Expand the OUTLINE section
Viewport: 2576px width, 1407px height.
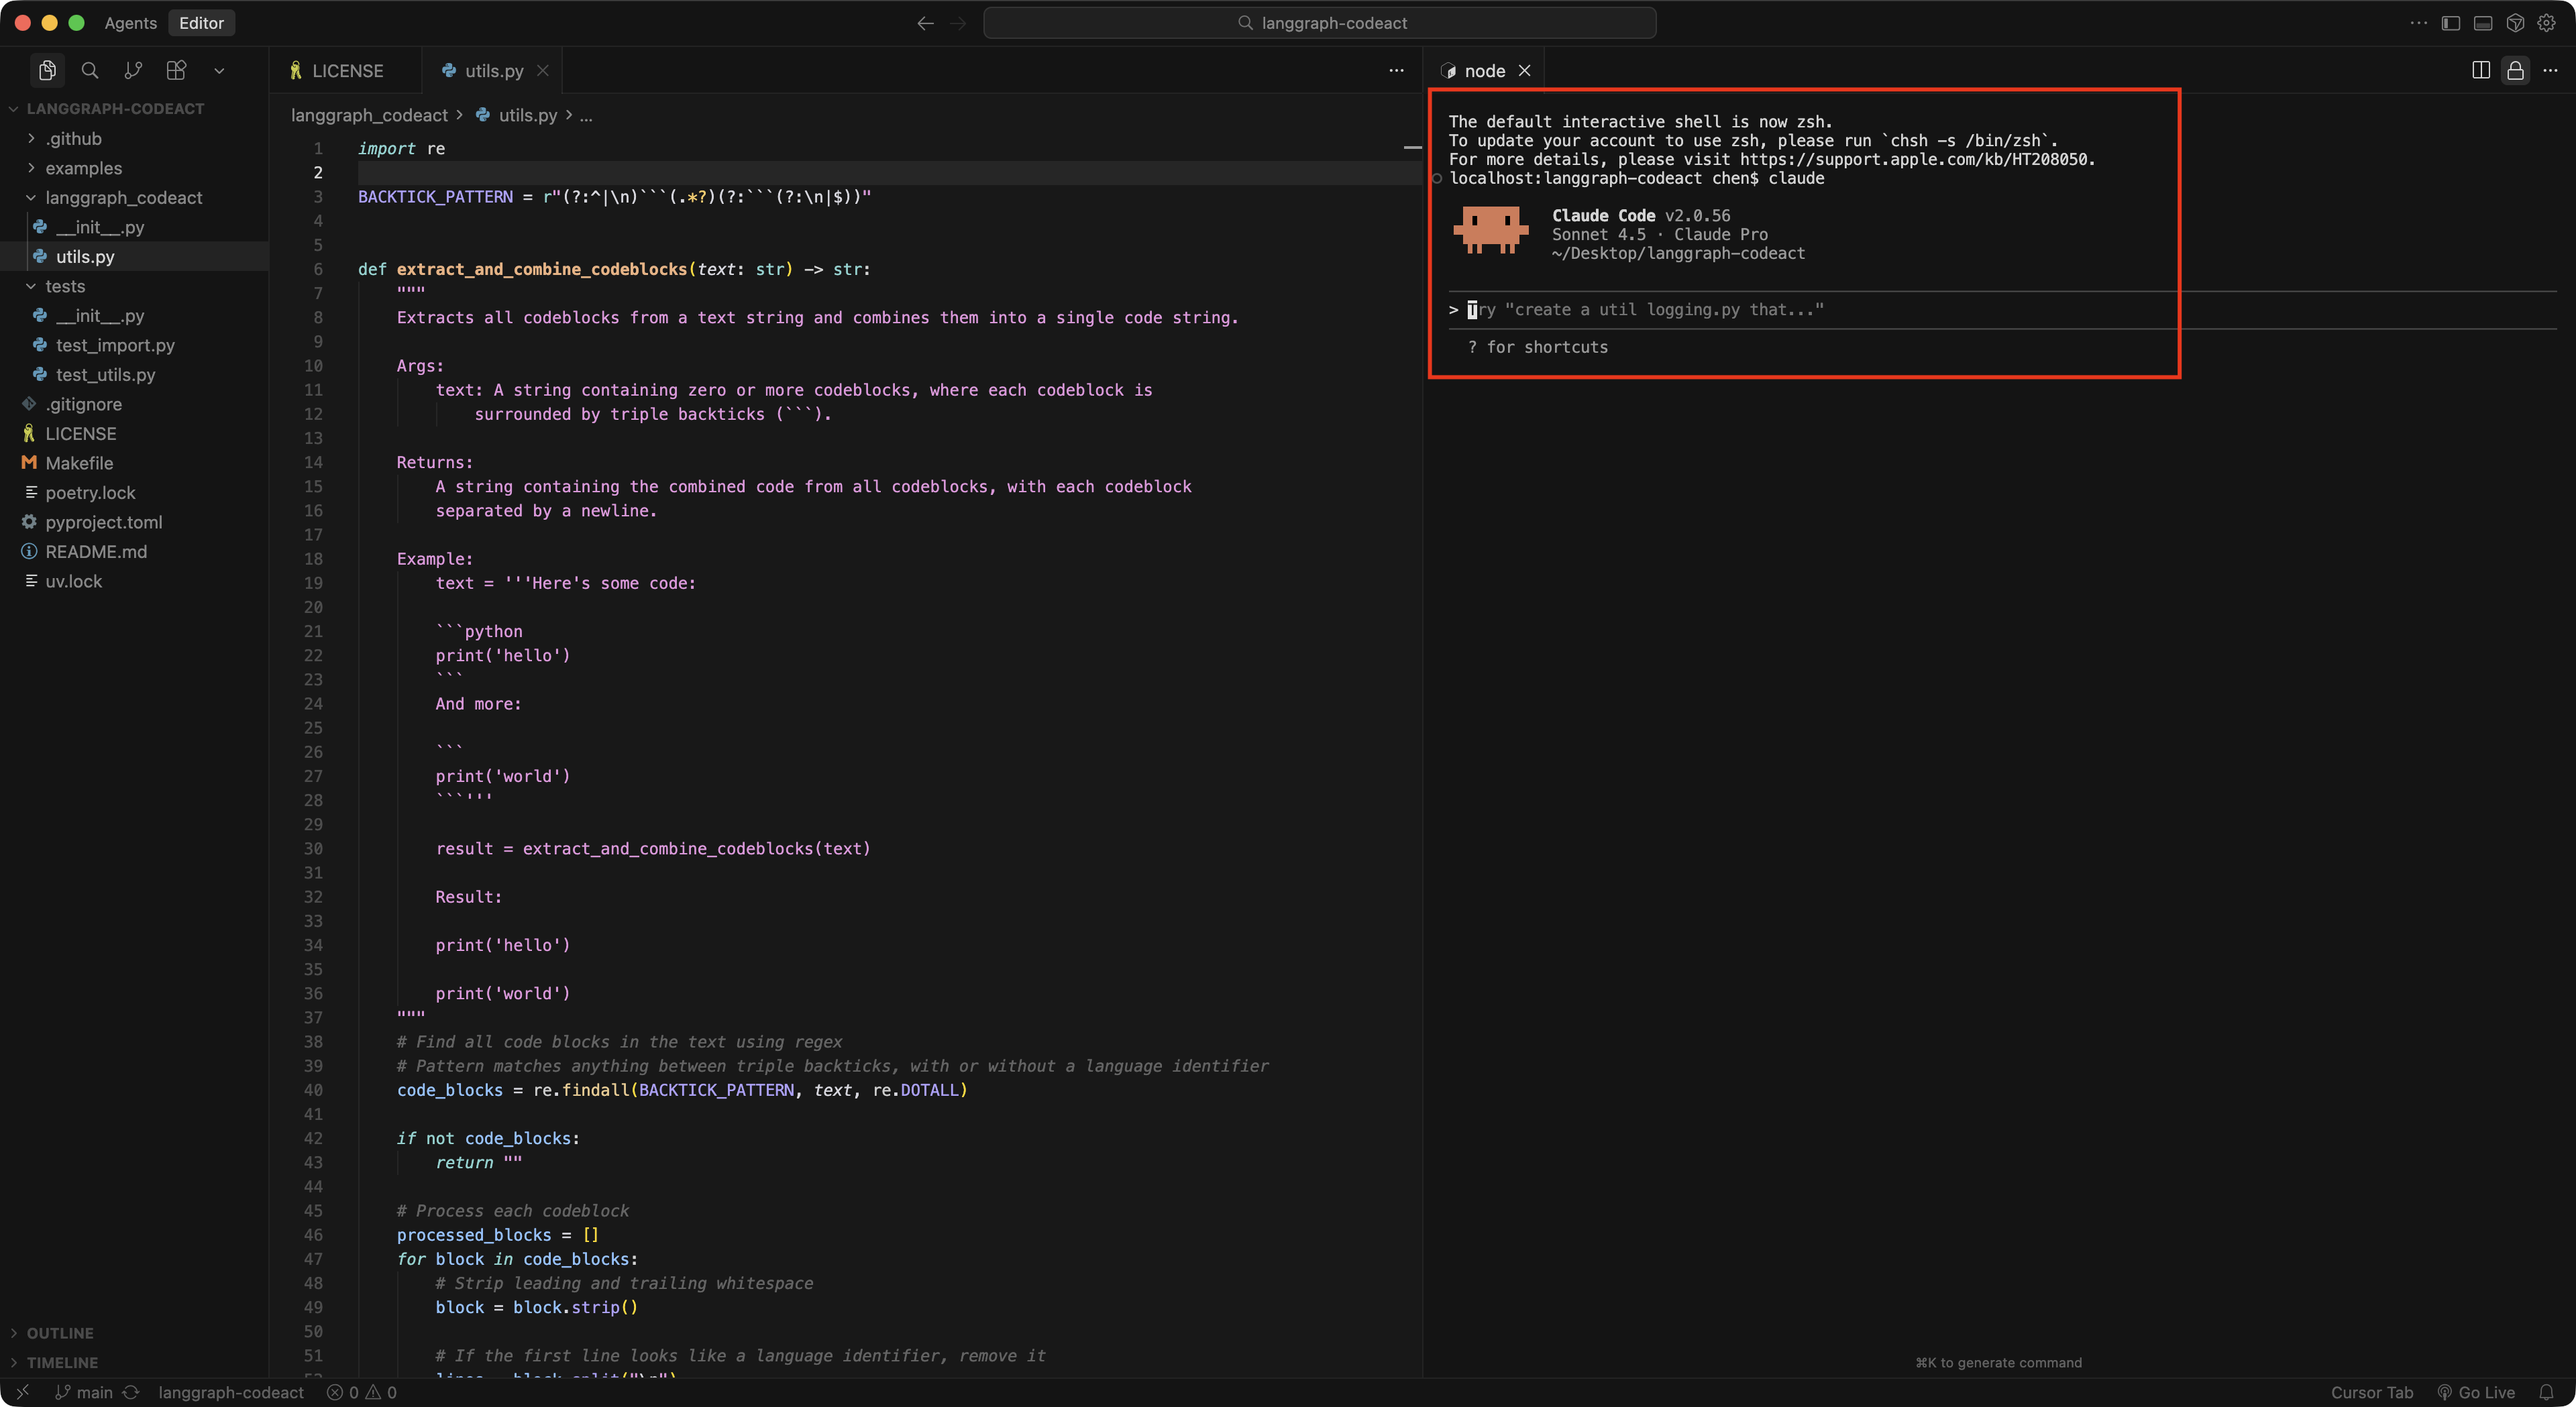[60, 1333]
